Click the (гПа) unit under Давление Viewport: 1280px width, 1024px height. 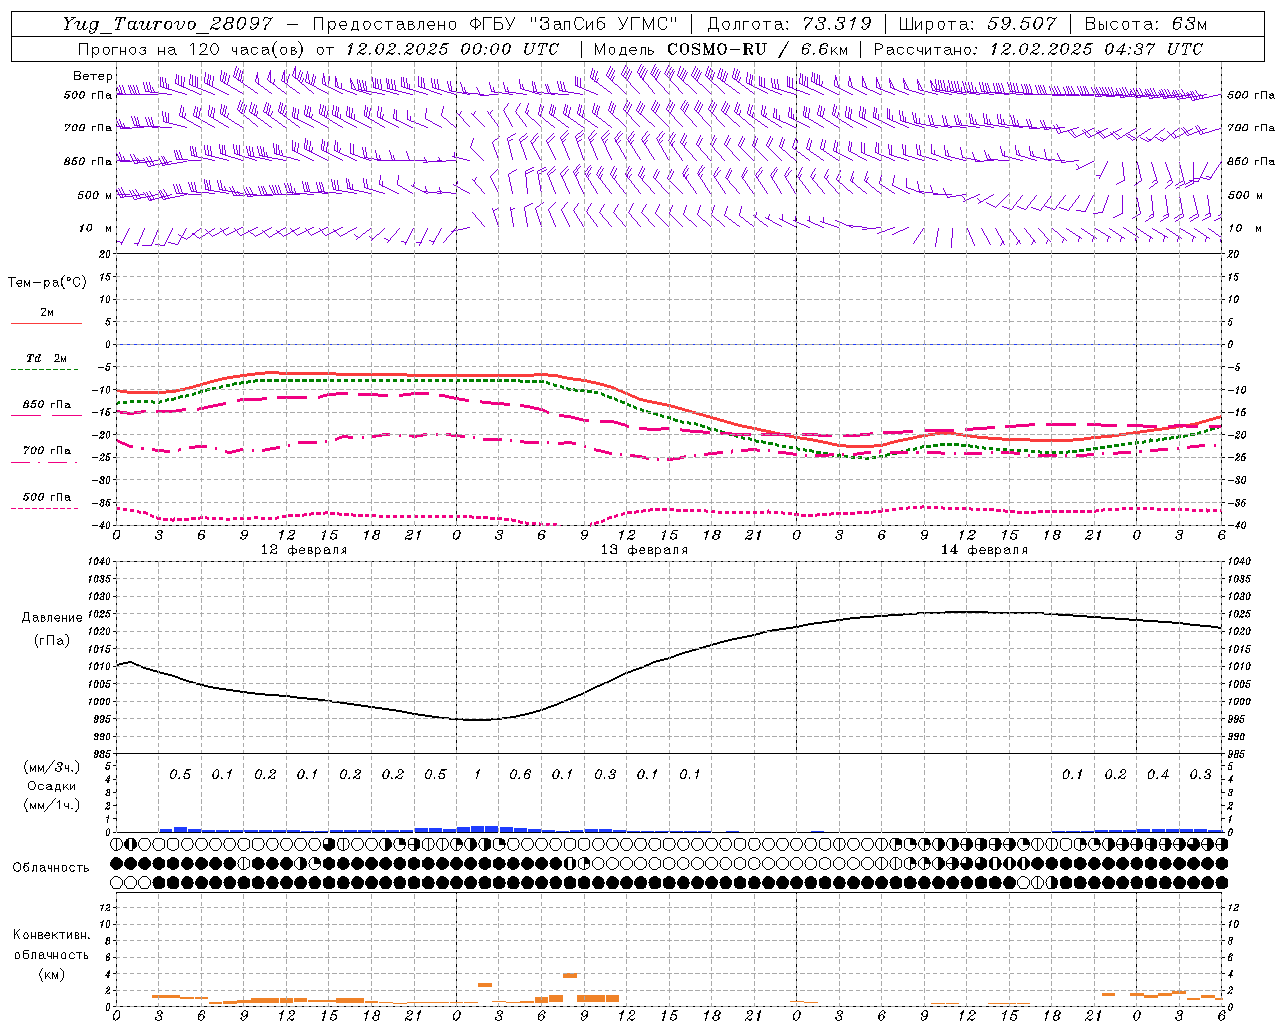click(x=52, y=640)
